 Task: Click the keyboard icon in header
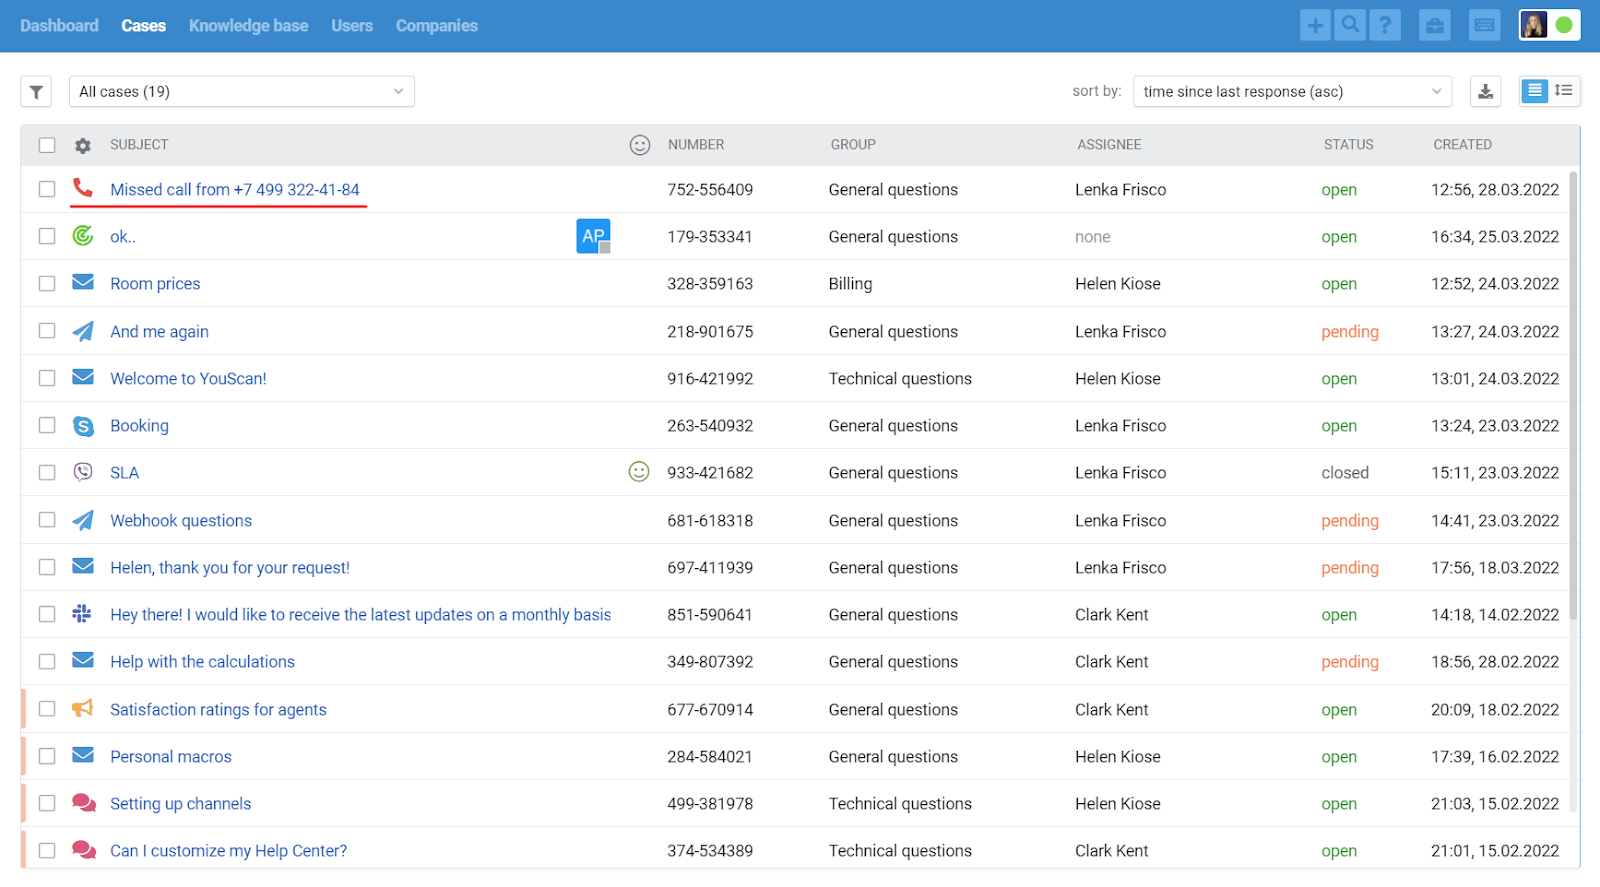[1485, 26]
